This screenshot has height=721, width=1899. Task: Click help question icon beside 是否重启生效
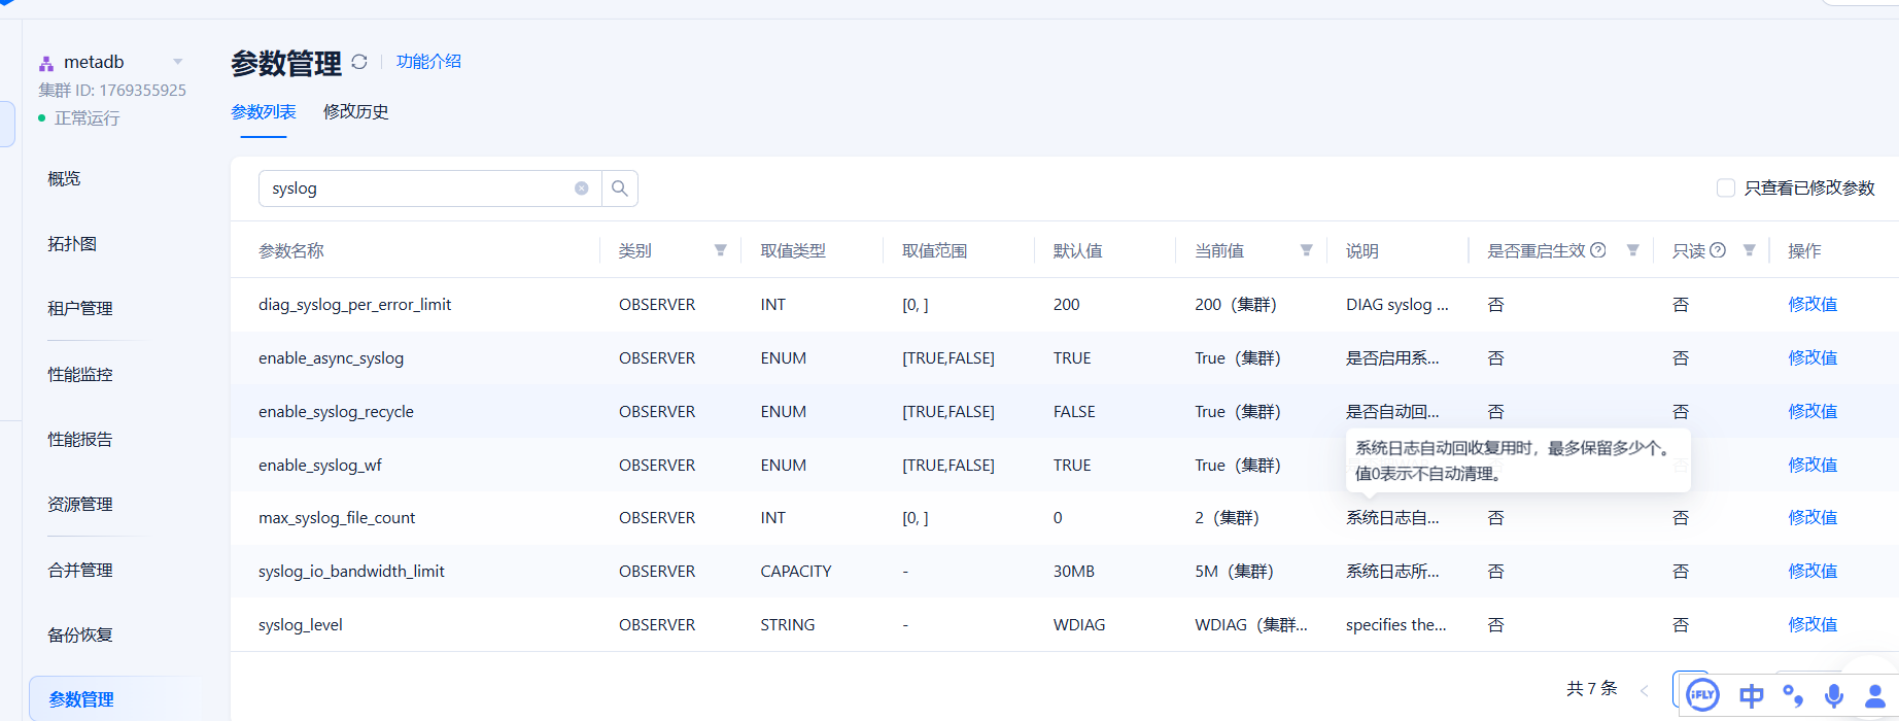(1598, 250)
